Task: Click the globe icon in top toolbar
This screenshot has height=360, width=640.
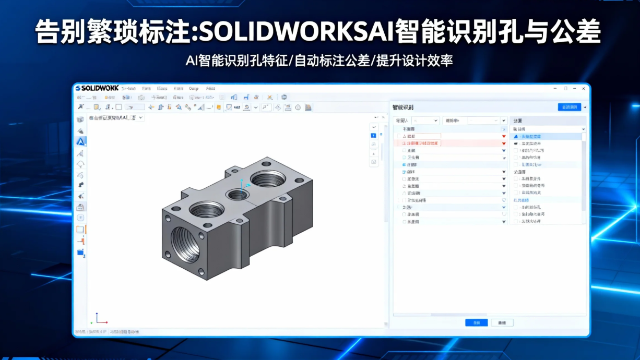Action: tap(284, 97)
